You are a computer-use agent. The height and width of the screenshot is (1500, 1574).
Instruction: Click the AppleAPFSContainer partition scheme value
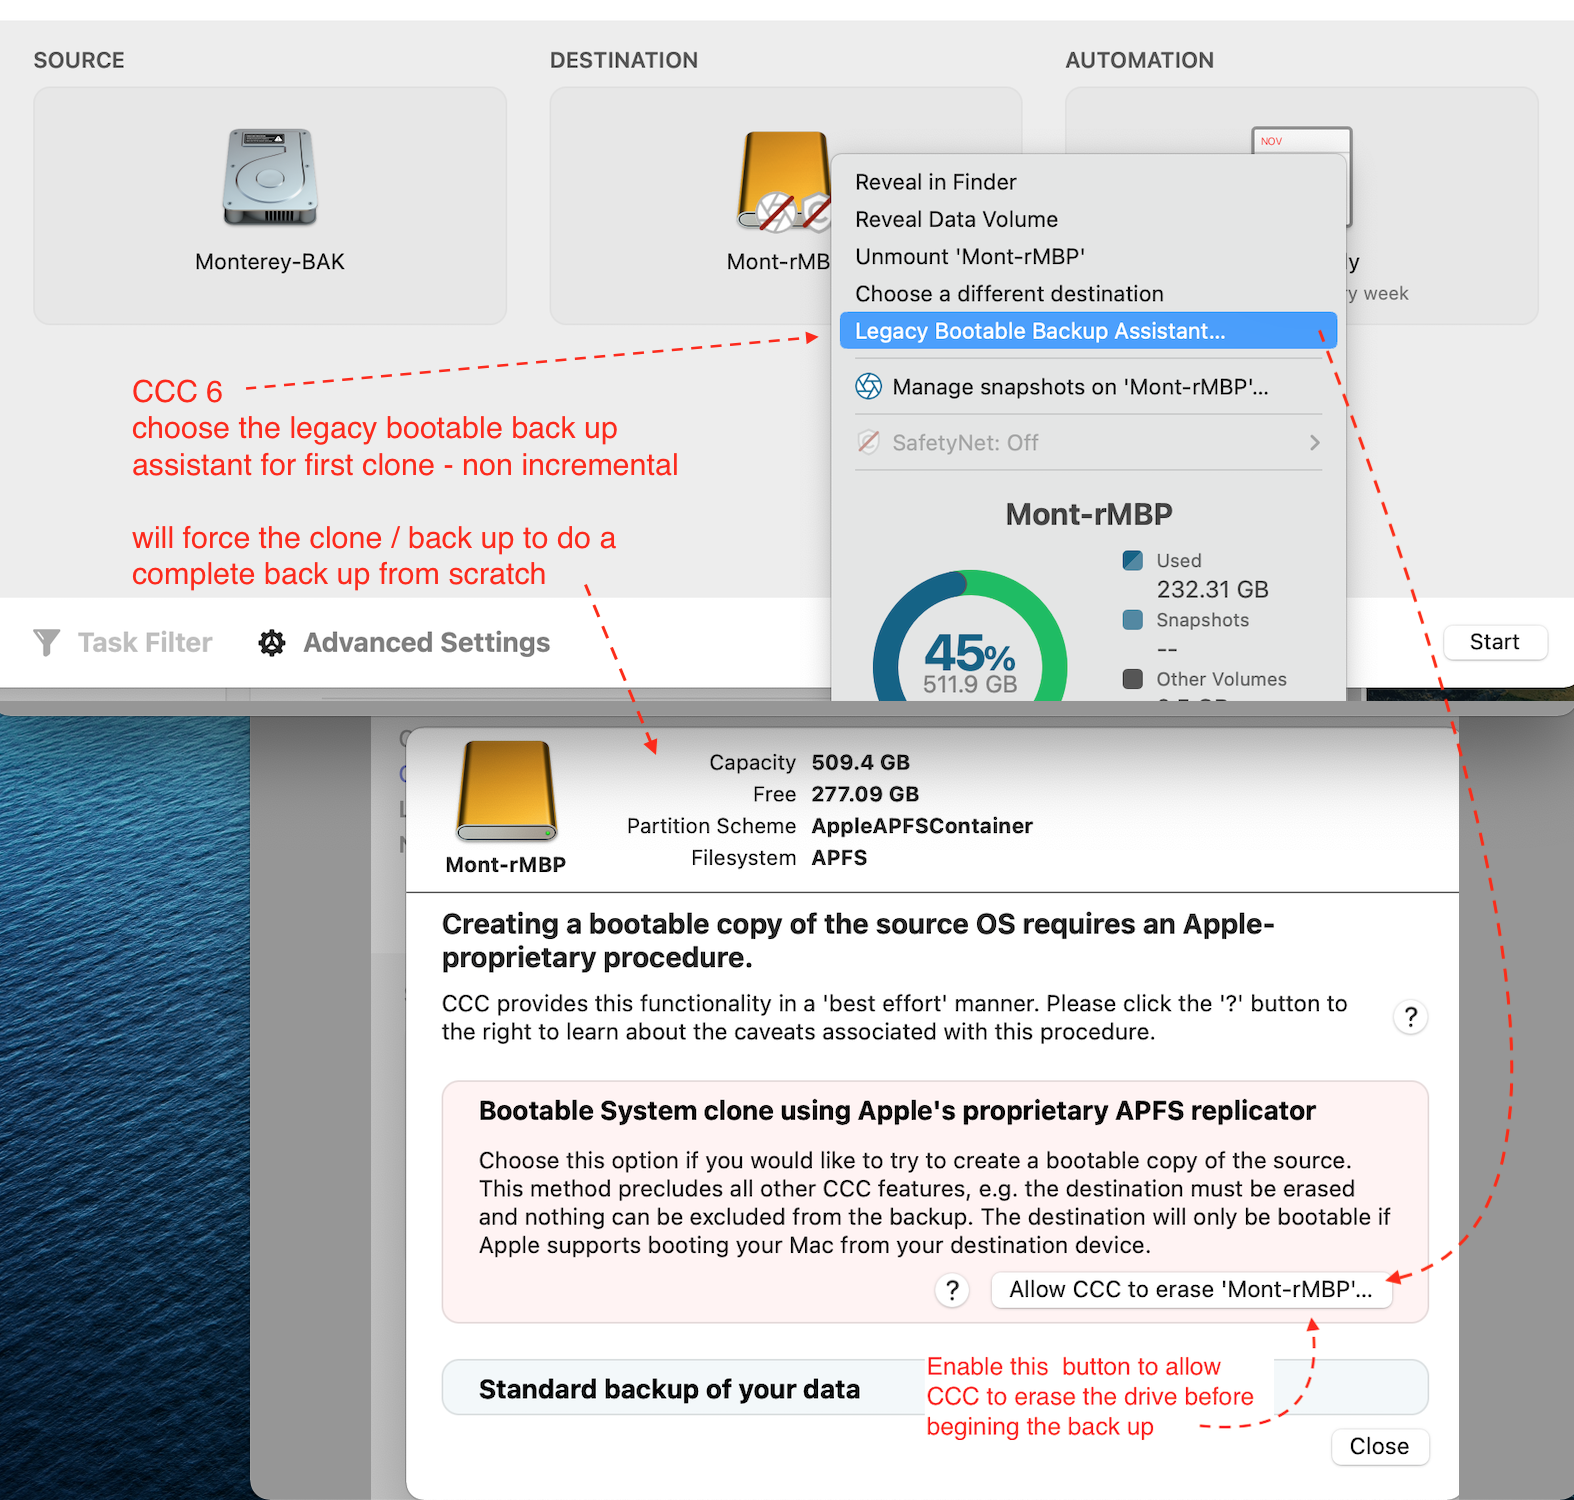(x=922, y=826)
